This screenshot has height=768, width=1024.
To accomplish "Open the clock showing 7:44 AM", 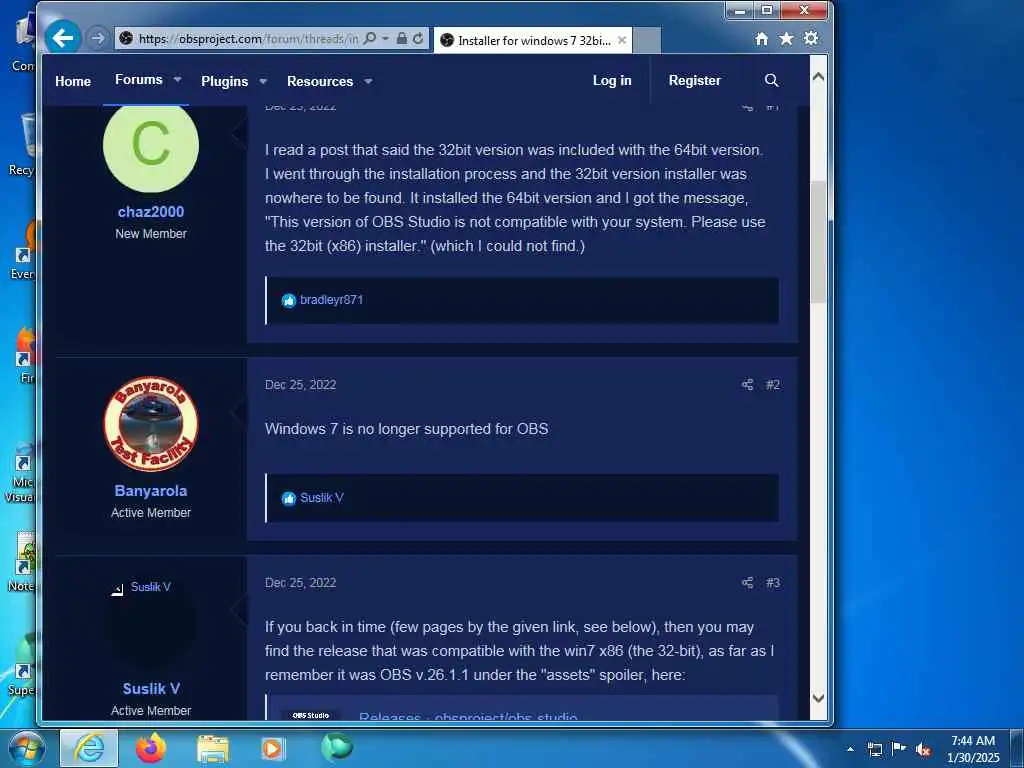I will pyautogui.click(x=973, y=749).
